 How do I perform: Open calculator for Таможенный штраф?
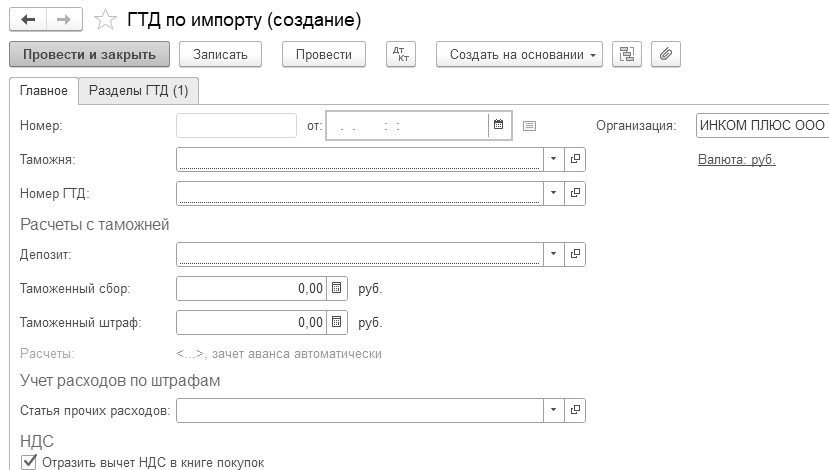(x=337, y=323)
